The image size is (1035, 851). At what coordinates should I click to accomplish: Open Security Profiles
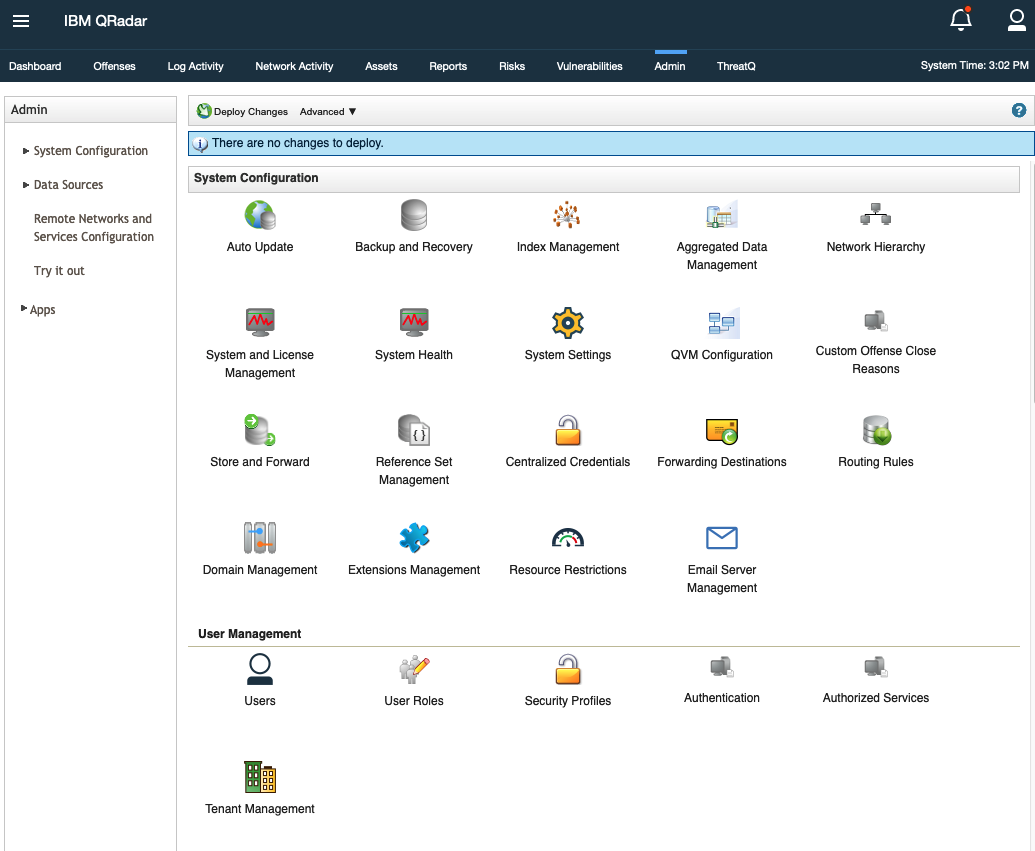coord(568,669)
